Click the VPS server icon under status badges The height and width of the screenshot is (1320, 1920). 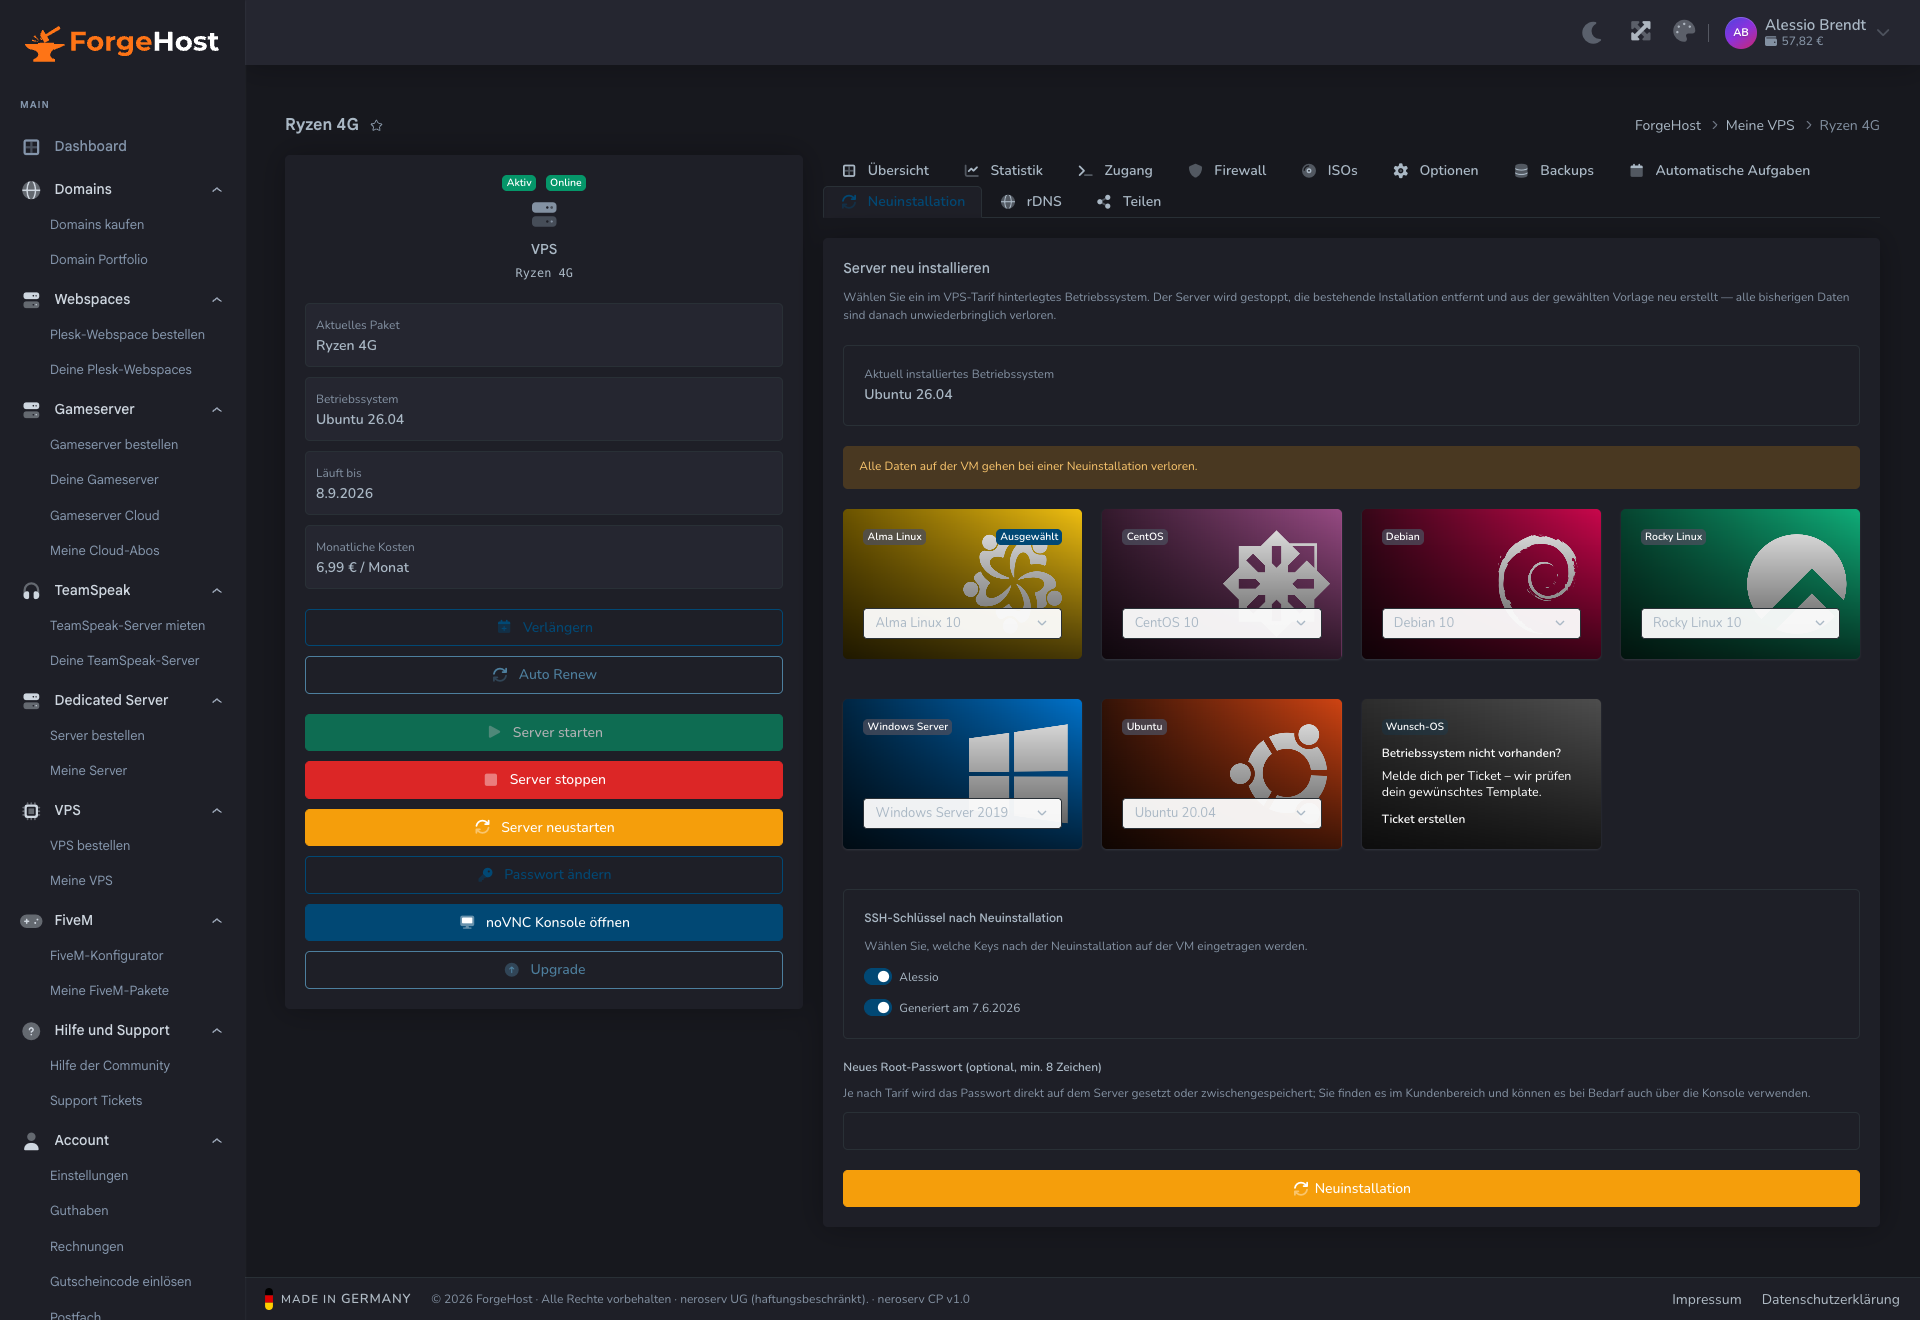point(544,214)
